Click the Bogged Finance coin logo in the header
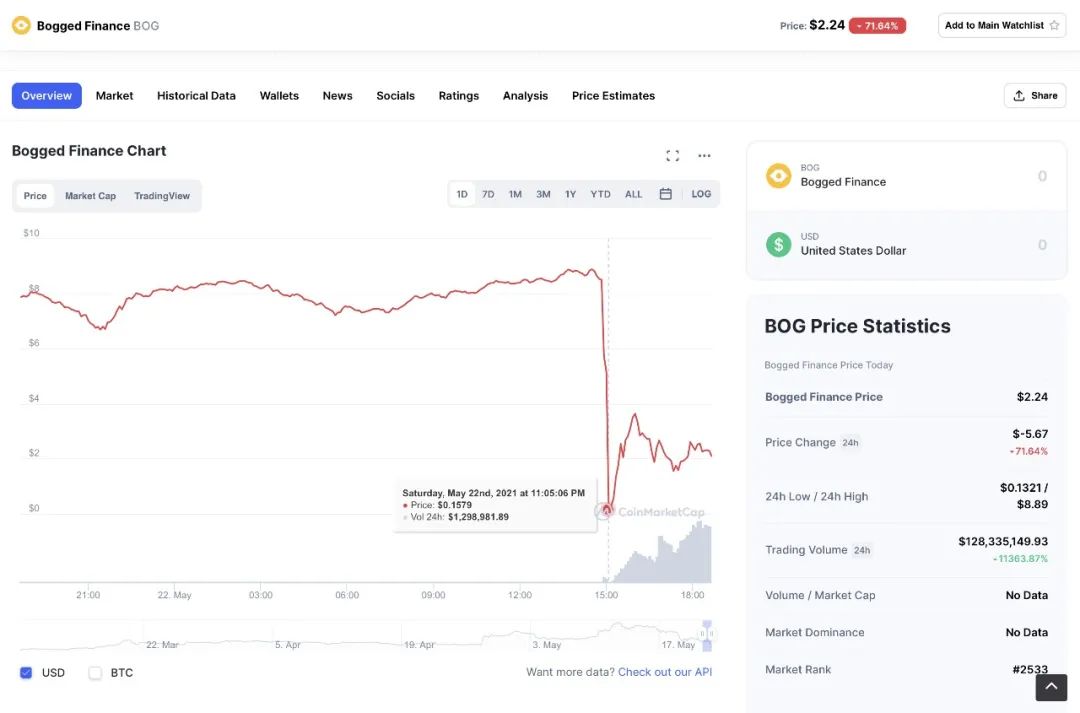1080x713 pixels. (21, 25)
